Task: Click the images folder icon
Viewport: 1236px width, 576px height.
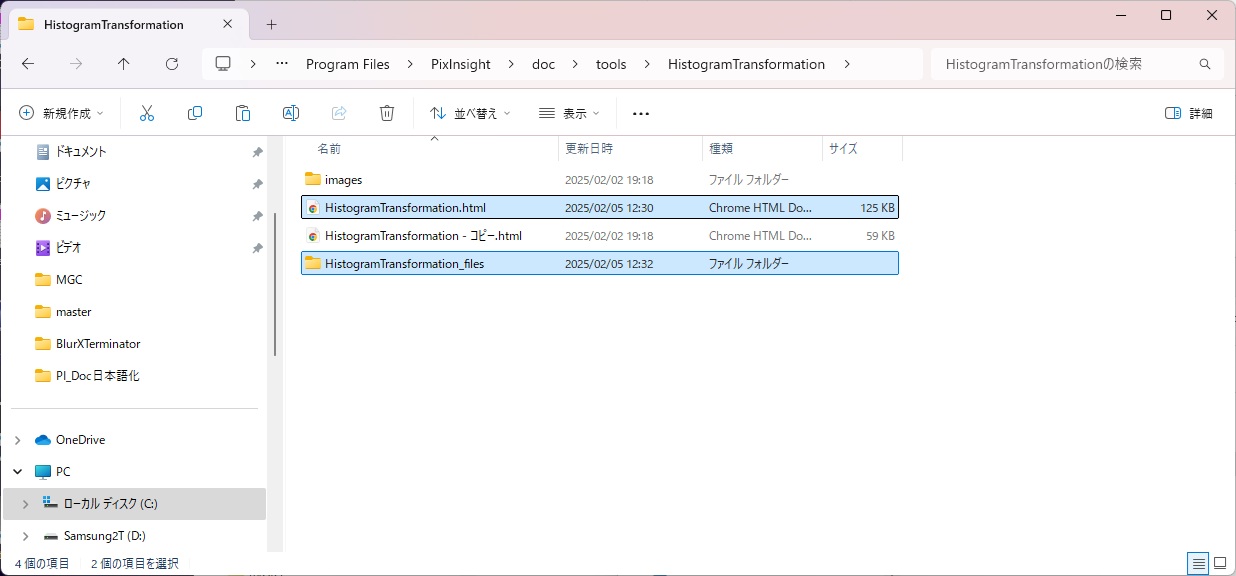Action: tap(313, 180)
